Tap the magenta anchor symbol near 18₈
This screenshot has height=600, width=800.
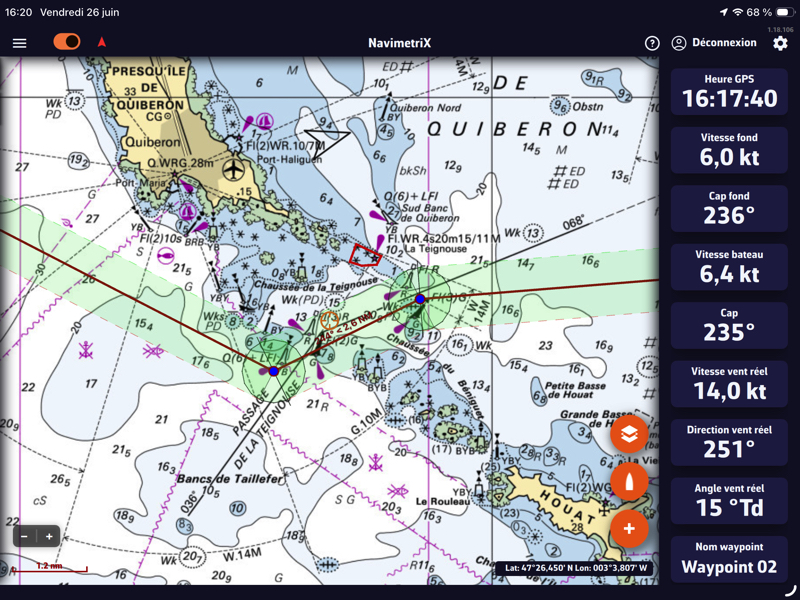[376, 462]
